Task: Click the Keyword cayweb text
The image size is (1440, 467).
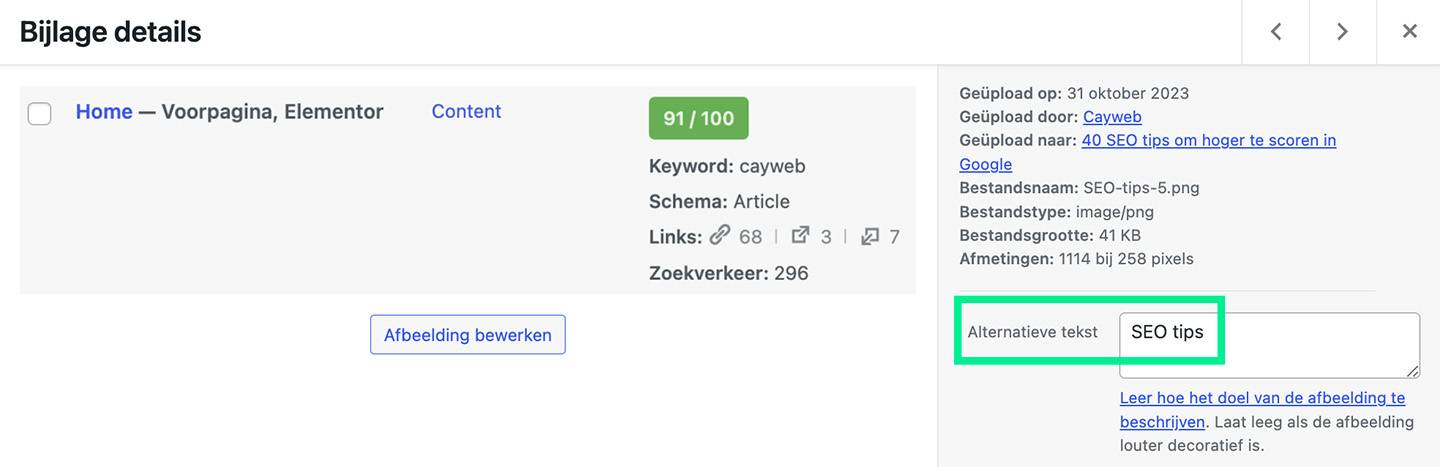Action: click(x=727, y=166)
